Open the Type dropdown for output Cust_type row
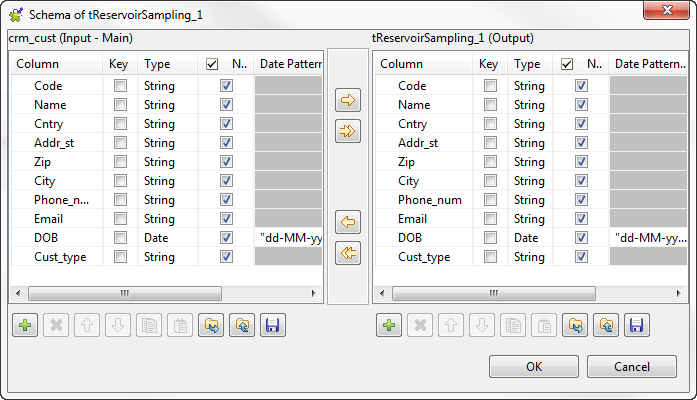Screen dimensions: 697x400 [x=536, y=257]
